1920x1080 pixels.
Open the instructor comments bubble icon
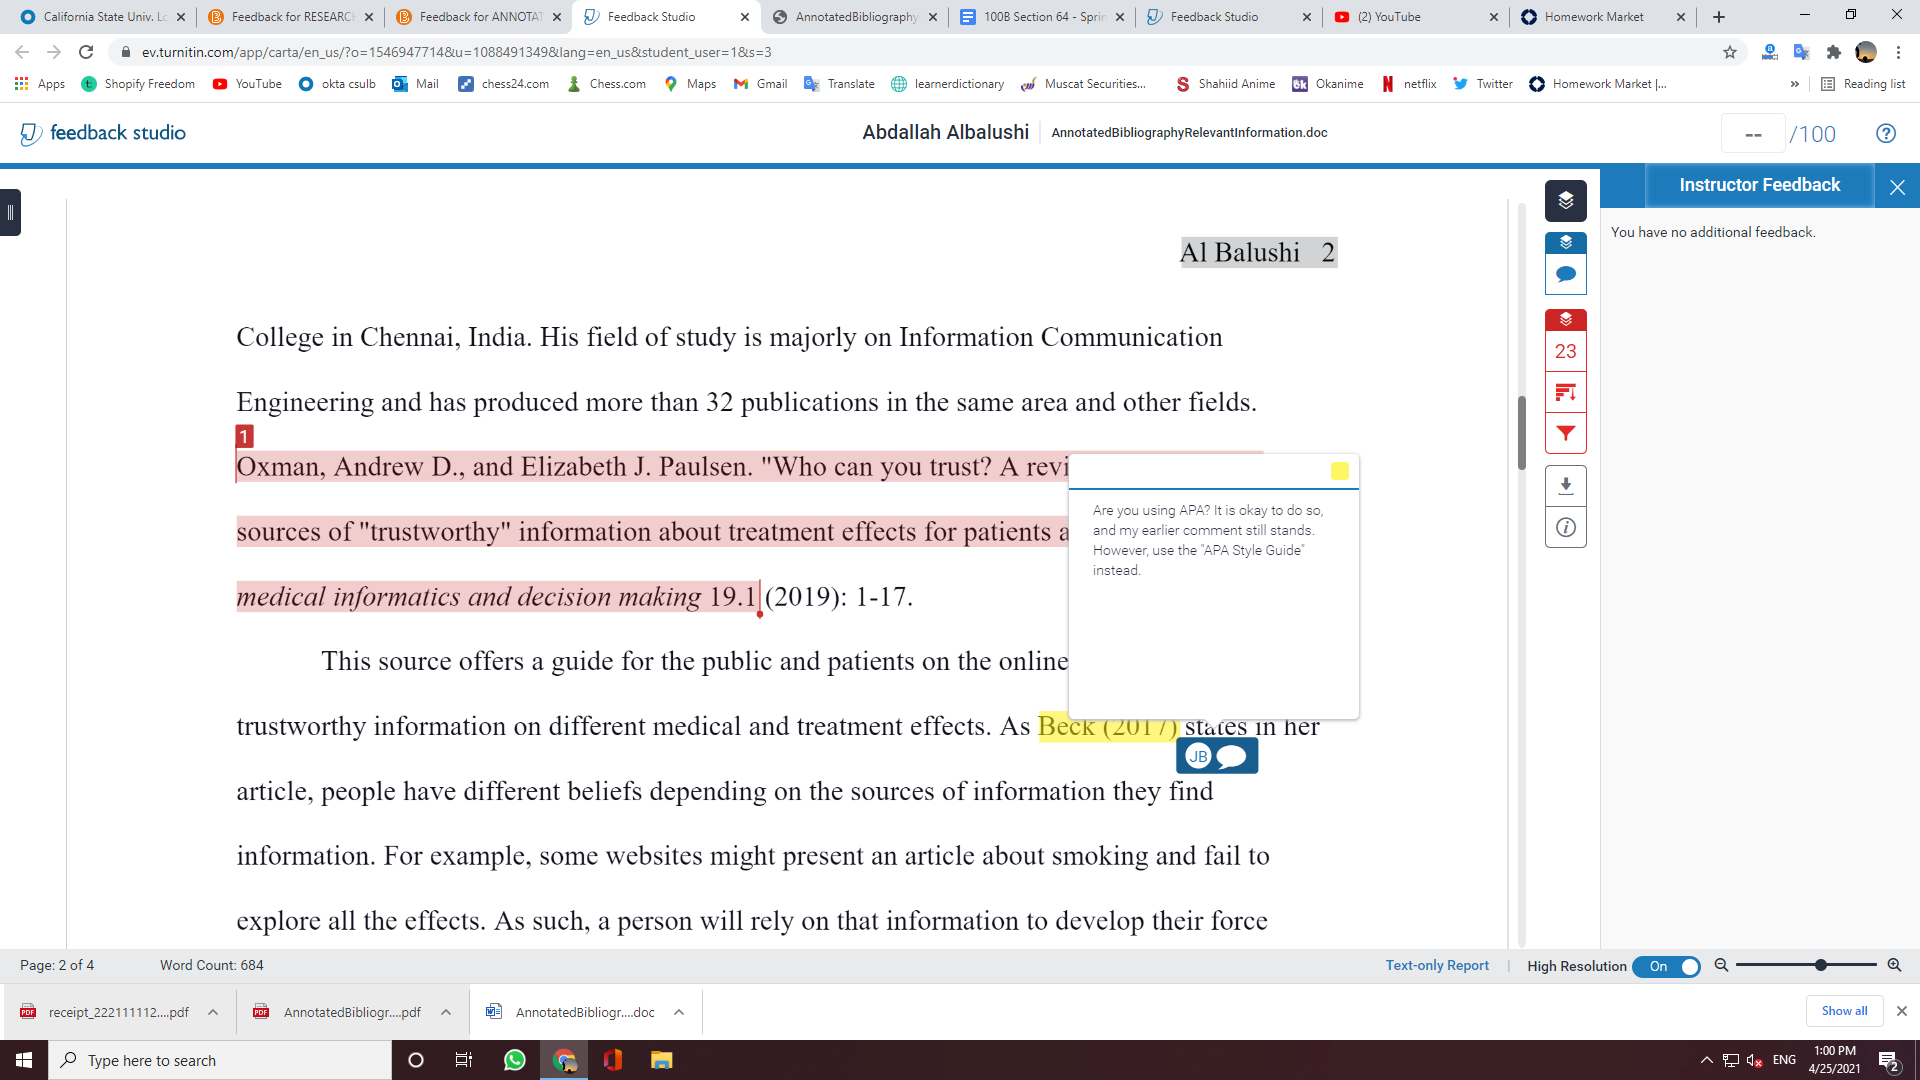tap(1565, 274)
